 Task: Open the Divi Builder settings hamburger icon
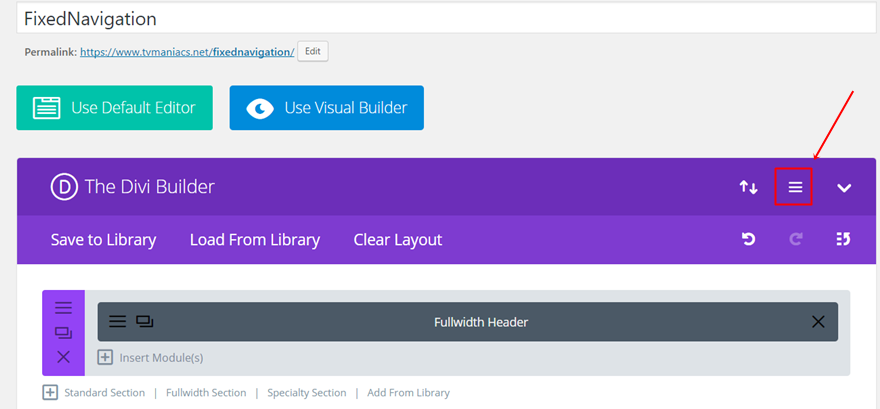pyautogui.click(x=795, y=187)
